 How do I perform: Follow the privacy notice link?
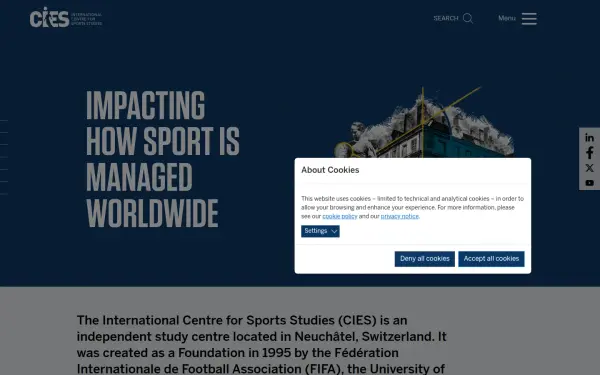click(x=399, y=217)
